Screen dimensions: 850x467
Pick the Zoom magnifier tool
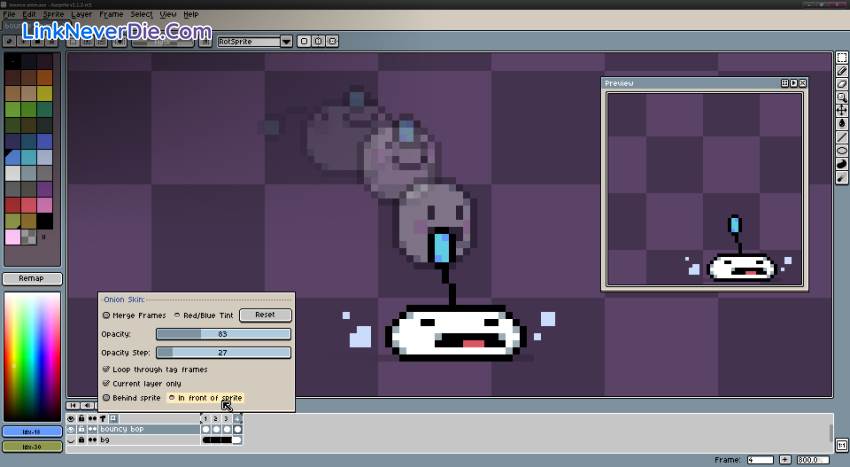point(842,97)
